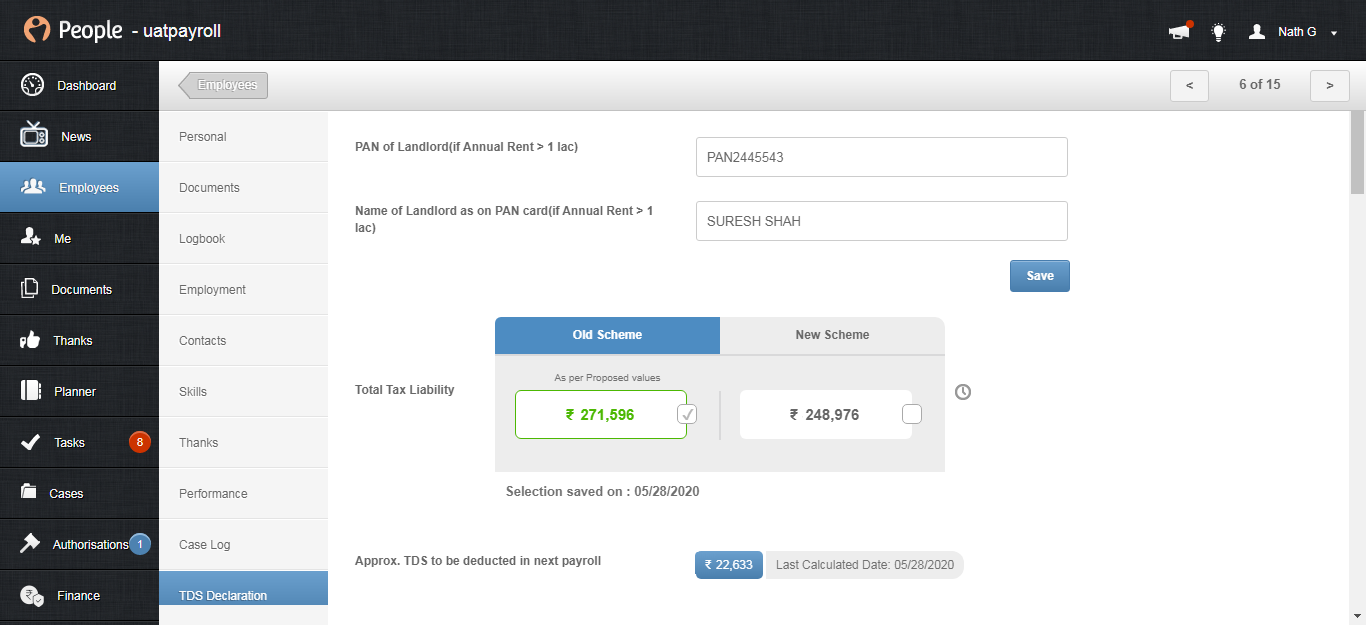Click the blue Authorisations badge showing 1

(140, 544)
